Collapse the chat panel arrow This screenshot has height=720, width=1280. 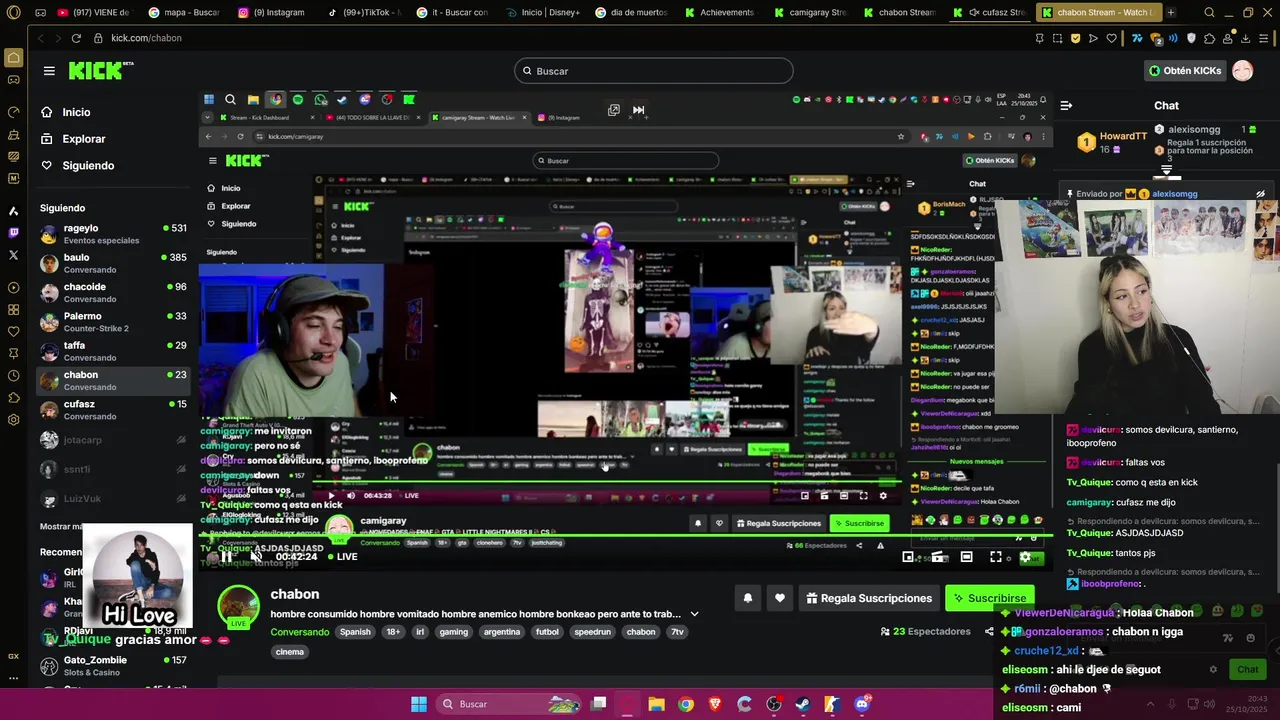(1066, 105)
